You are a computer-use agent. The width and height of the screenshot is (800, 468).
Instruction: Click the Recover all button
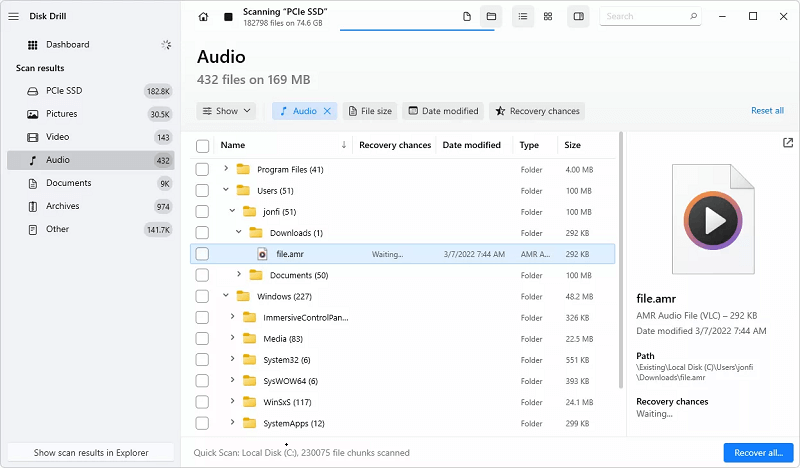point(758,453)
